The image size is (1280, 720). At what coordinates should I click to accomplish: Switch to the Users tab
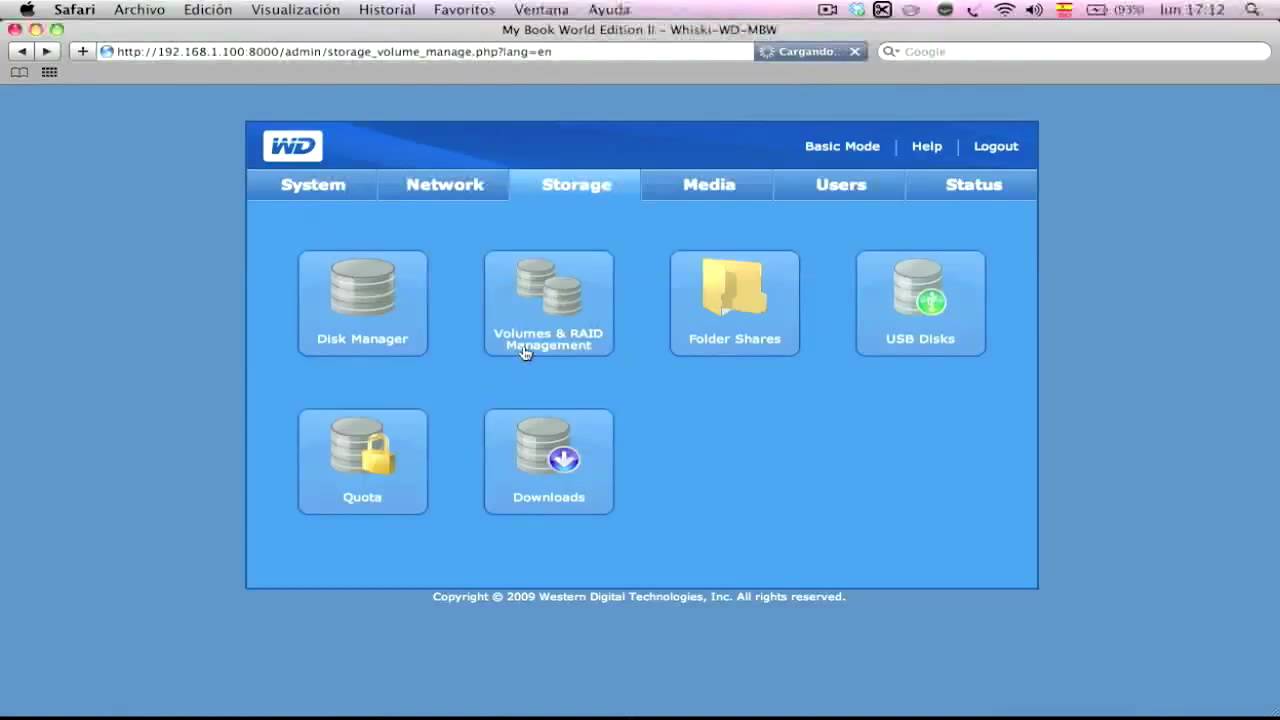point(841,185)
